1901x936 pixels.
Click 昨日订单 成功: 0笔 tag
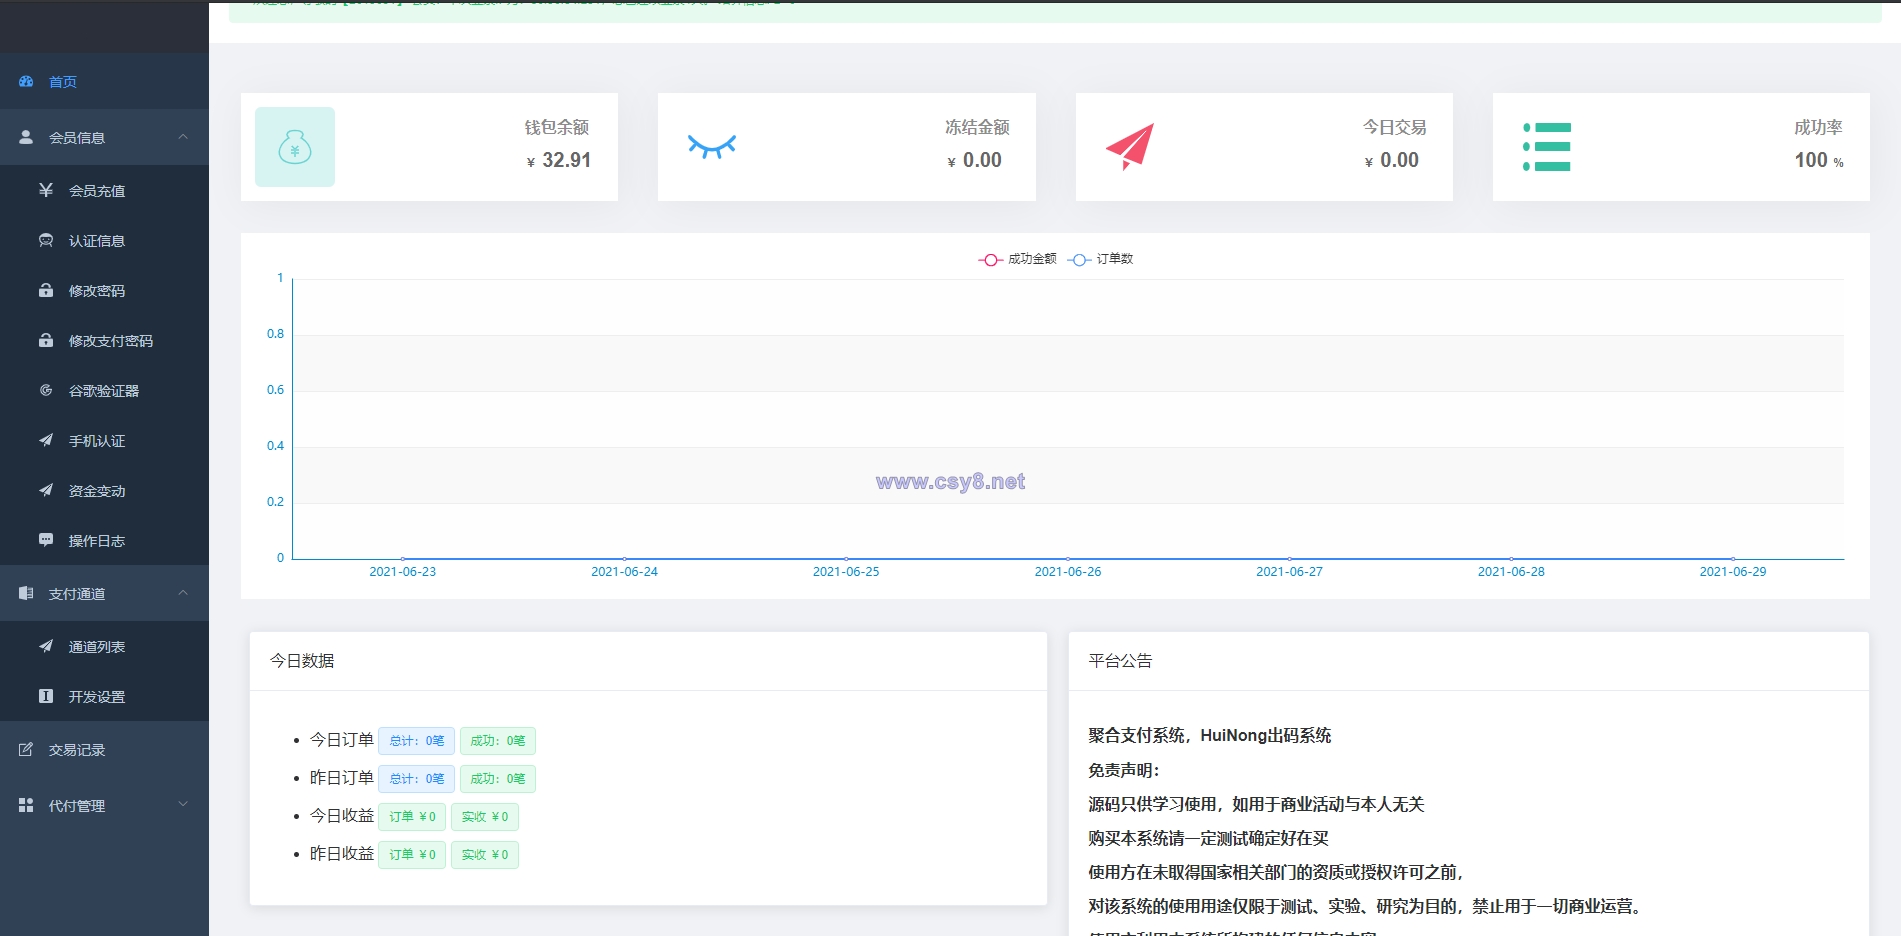(x=497, y=779)
